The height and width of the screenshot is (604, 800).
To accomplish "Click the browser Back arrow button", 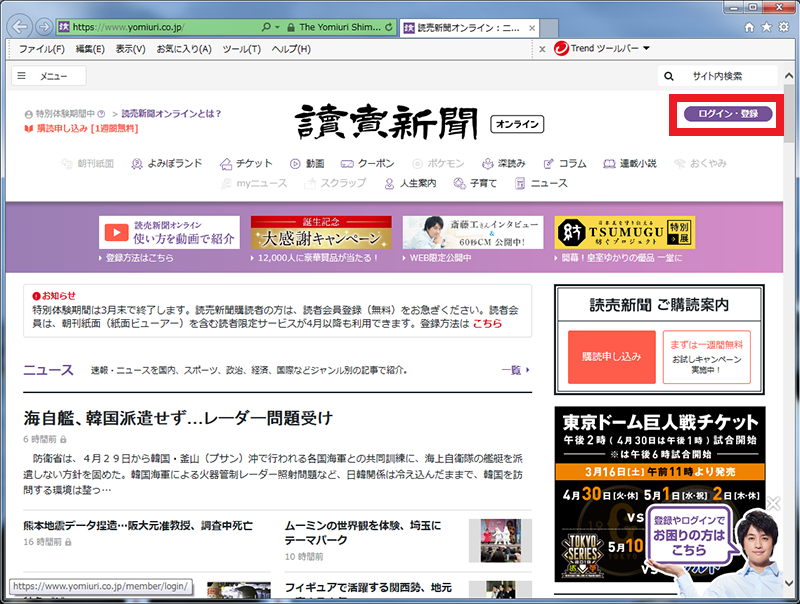I will (20, 27).
